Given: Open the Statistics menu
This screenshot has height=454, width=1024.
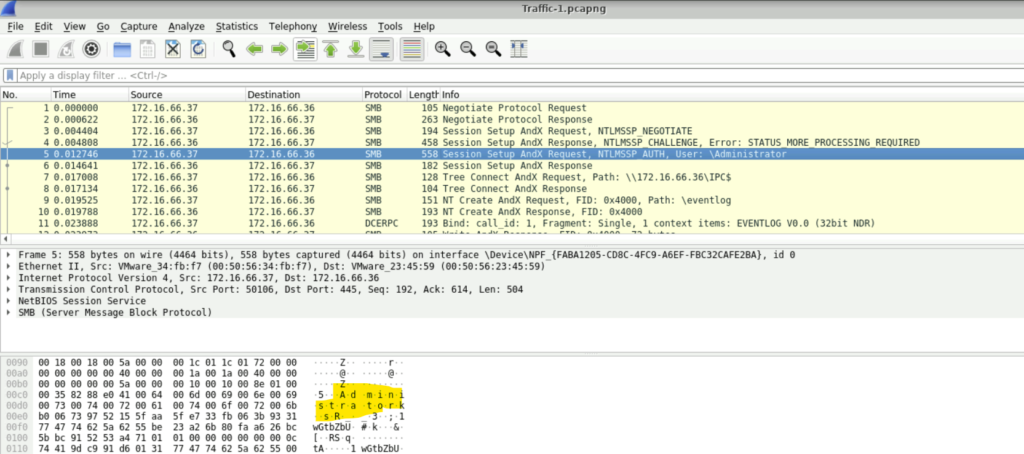Looking at the screenshot, I should pos(236,26).
